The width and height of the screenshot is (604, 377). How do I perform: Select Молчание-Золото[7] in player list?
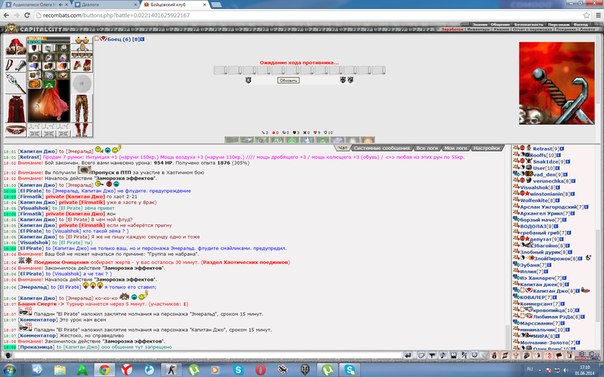(547, 342)
